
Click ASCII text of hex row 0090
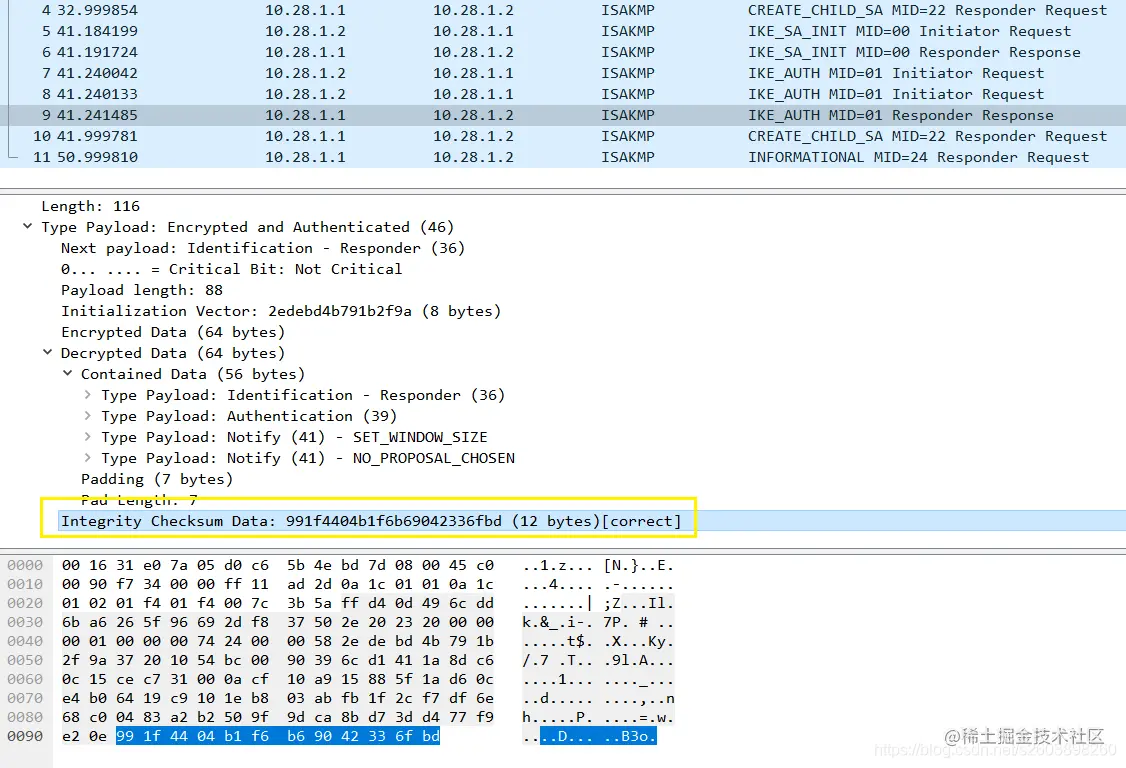(x=589, y=736)
